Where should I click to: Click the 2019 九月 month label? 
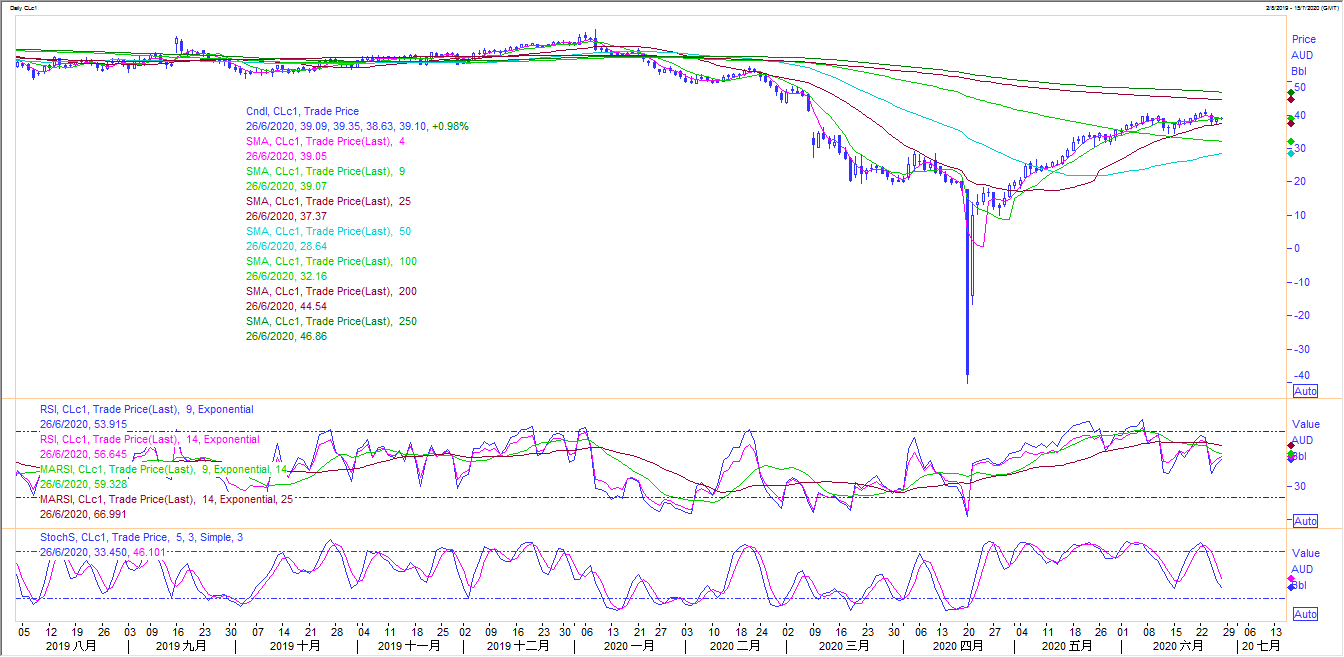coord(182,647)
